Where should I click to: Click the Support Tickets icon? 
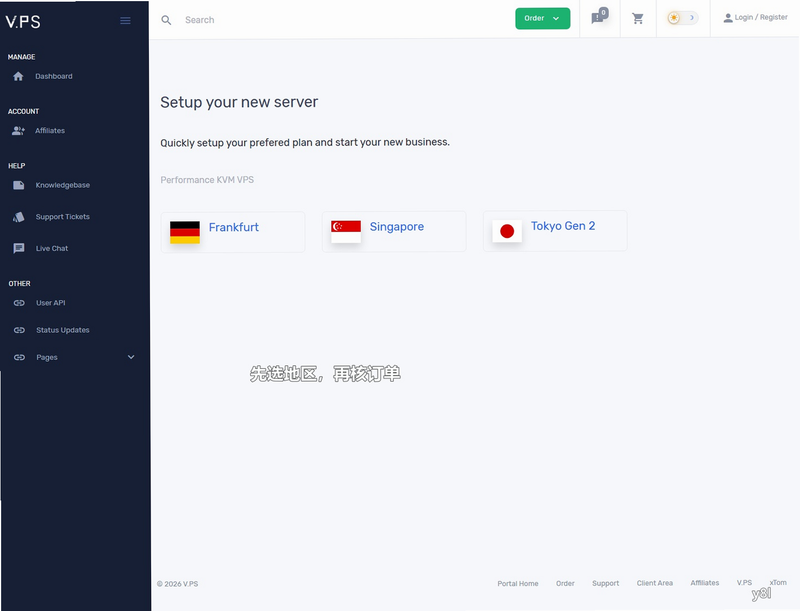tap(19, 217)
